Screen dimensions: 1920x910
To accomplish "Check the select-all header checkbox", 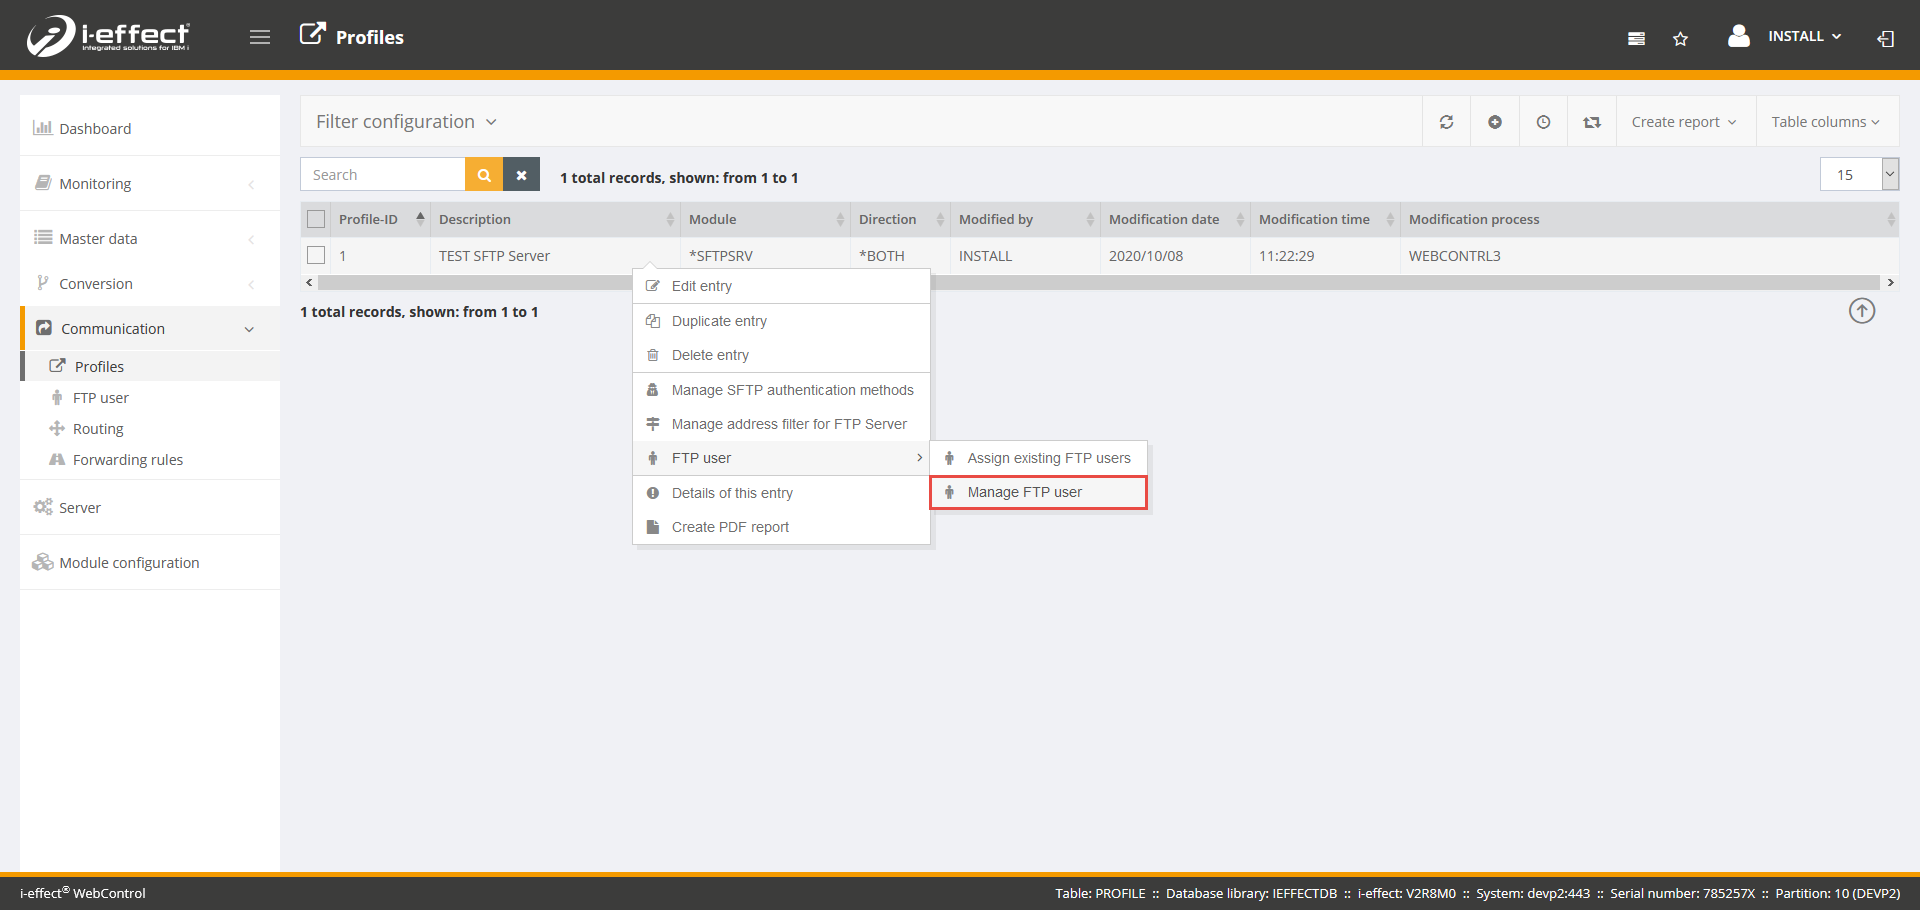I will tap(316, 219).
